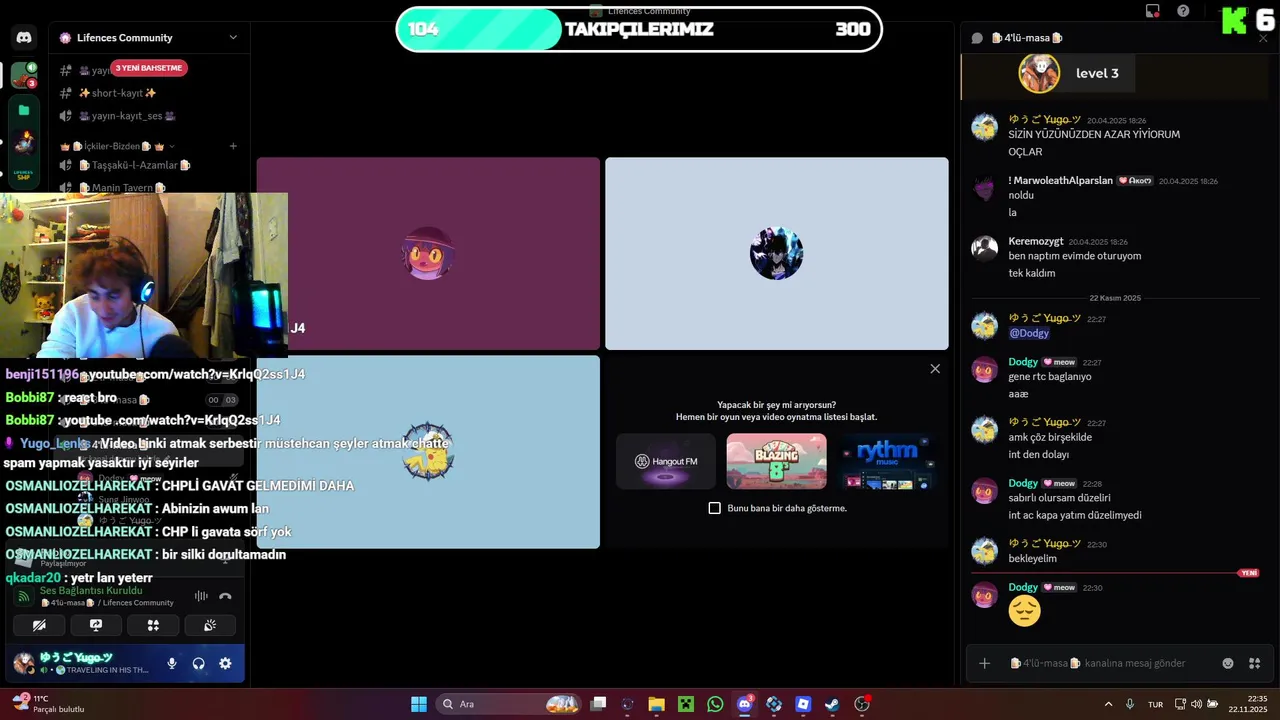Open the weather widget on taskbar
This screenshot has height=720, width=1280.
48,704
